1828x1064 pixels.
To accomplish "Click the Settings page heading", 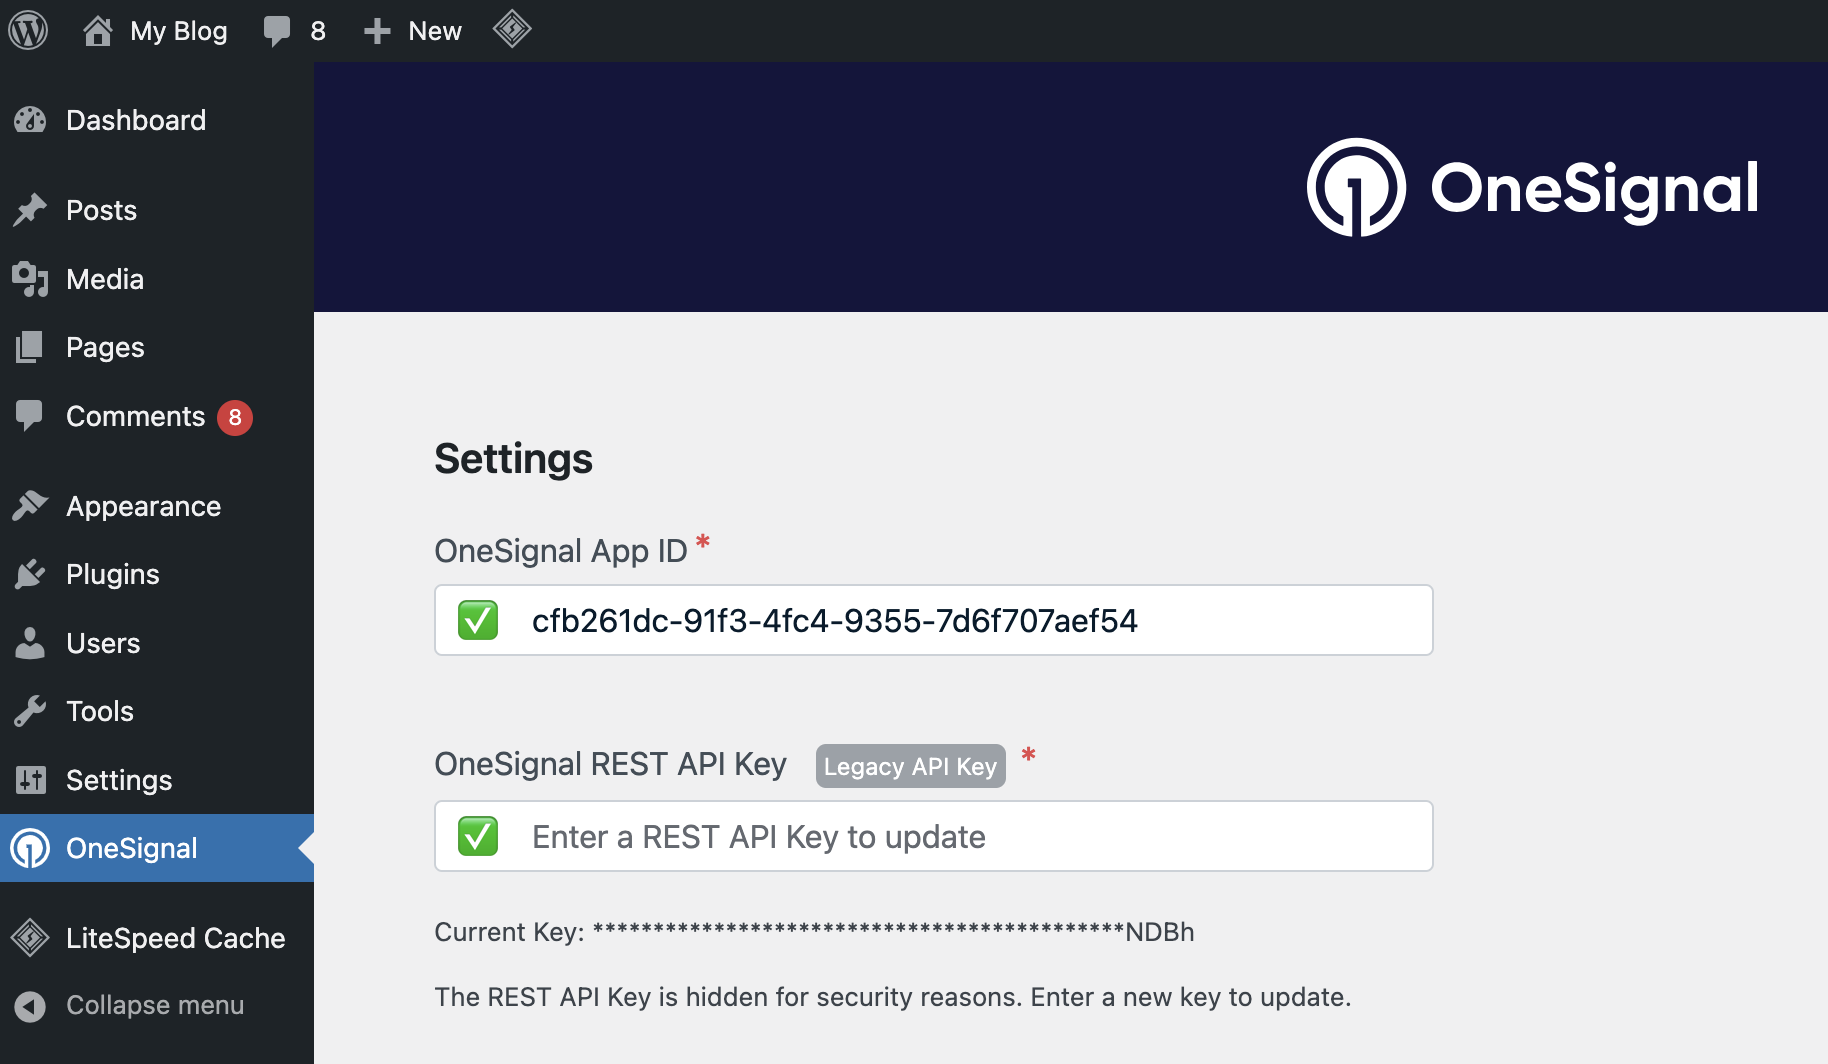I will point(513,459).
